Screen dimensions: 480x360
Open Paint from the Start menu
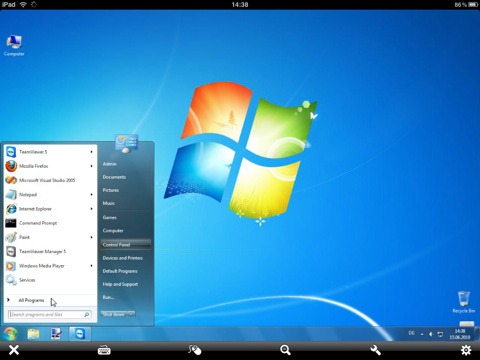click(49, 237)
